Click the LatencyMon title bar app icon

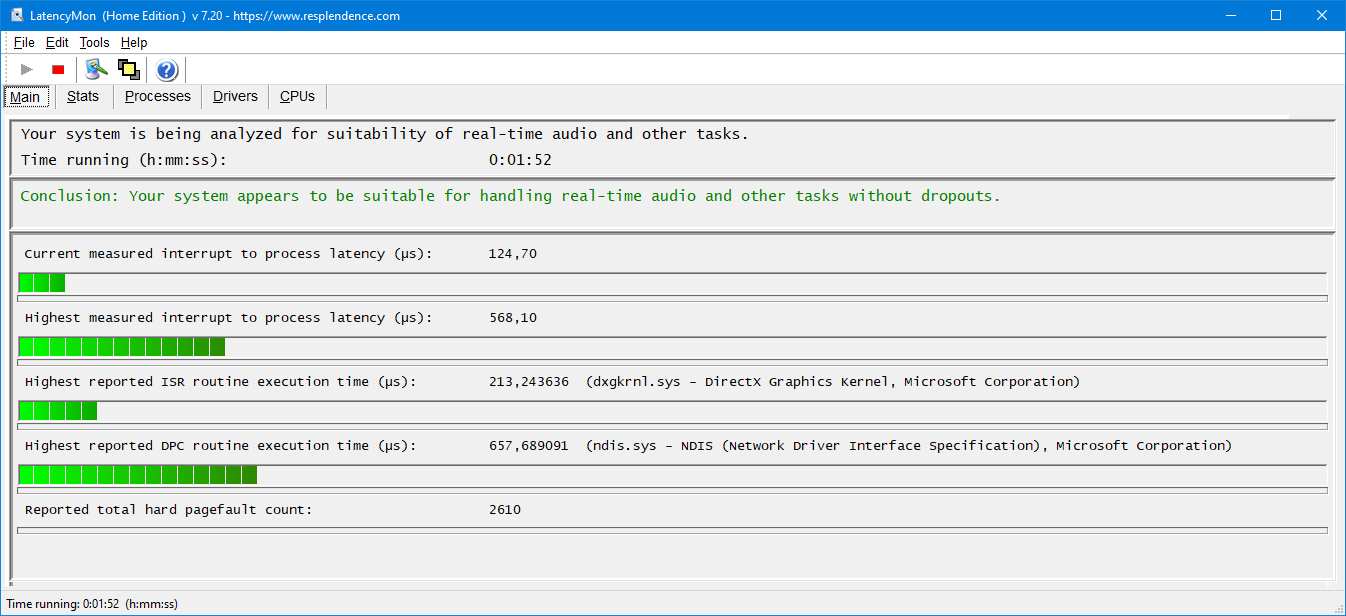(x=17, y=15)
